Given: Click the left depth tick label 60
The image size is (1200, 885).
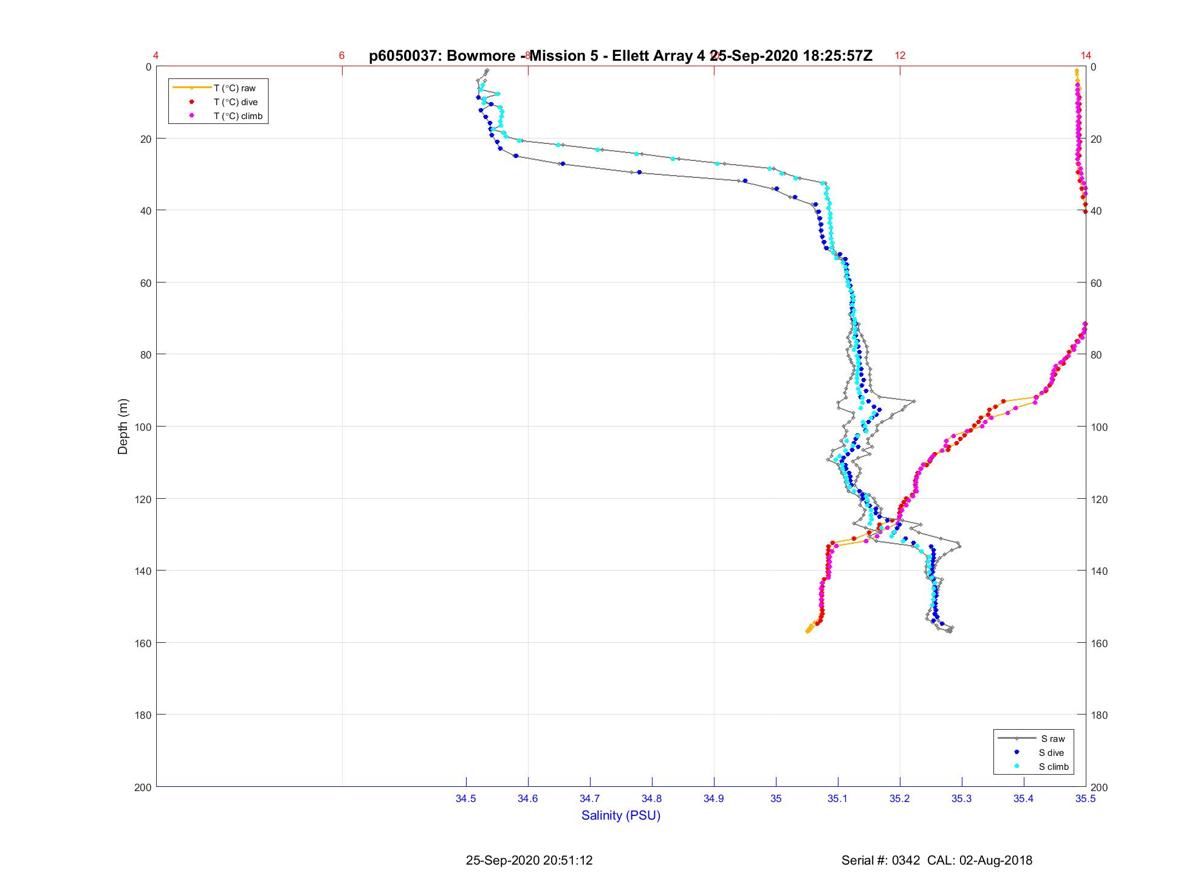Looking at the screenshot, I should point(145,283).
